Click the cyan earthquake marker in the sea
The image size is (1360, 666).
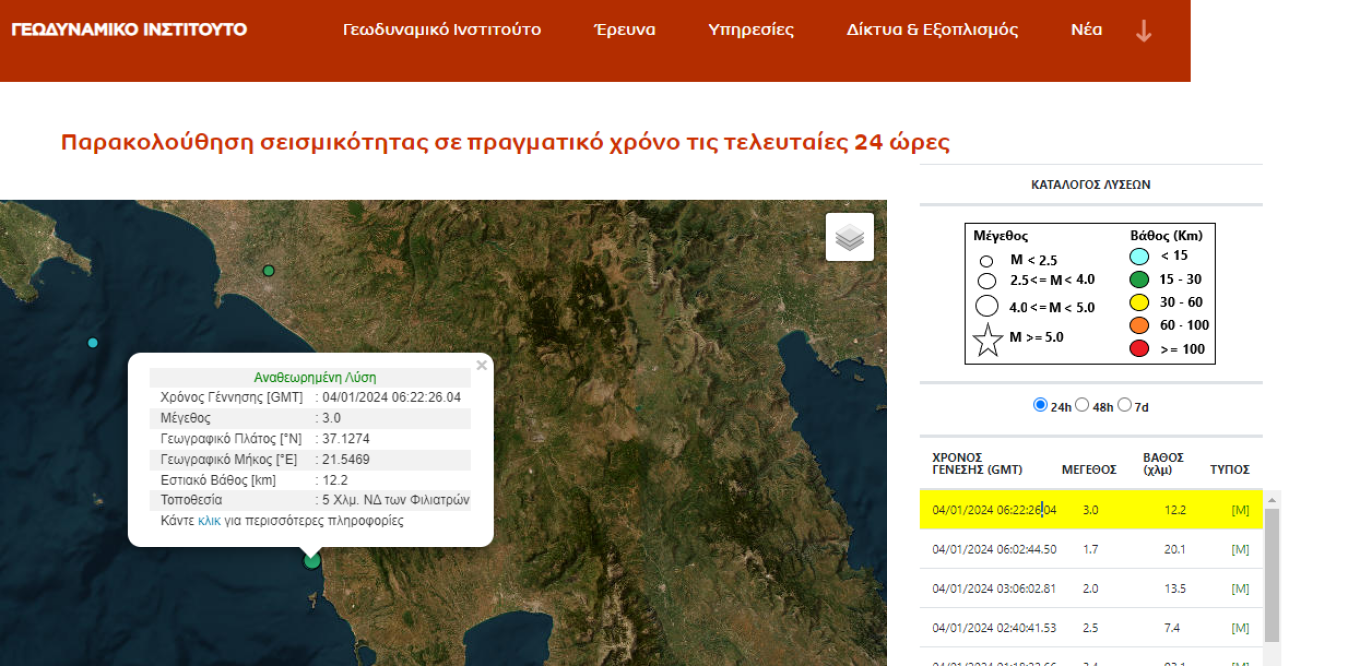tap(93, 343)
